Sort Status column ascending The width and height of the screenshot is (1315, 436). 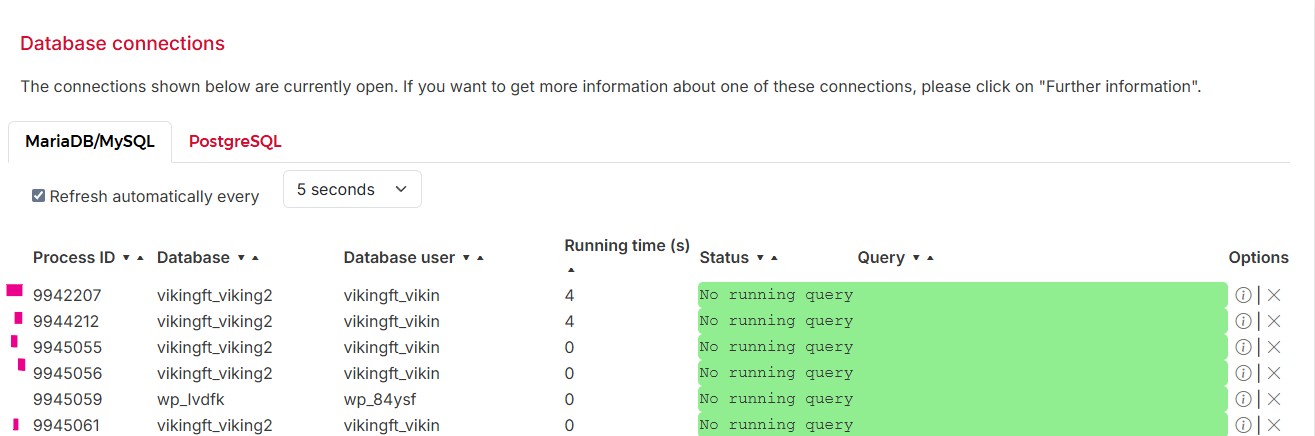tap(774, 258)
